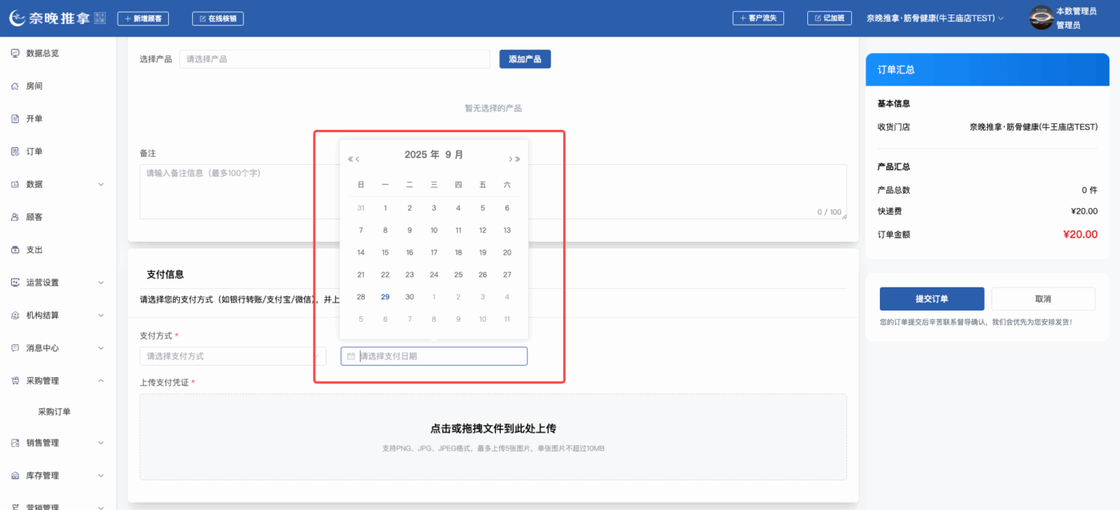1120x510 pixels.
Task: Click the 备注 remarks text area
Action: click(493, 191)
